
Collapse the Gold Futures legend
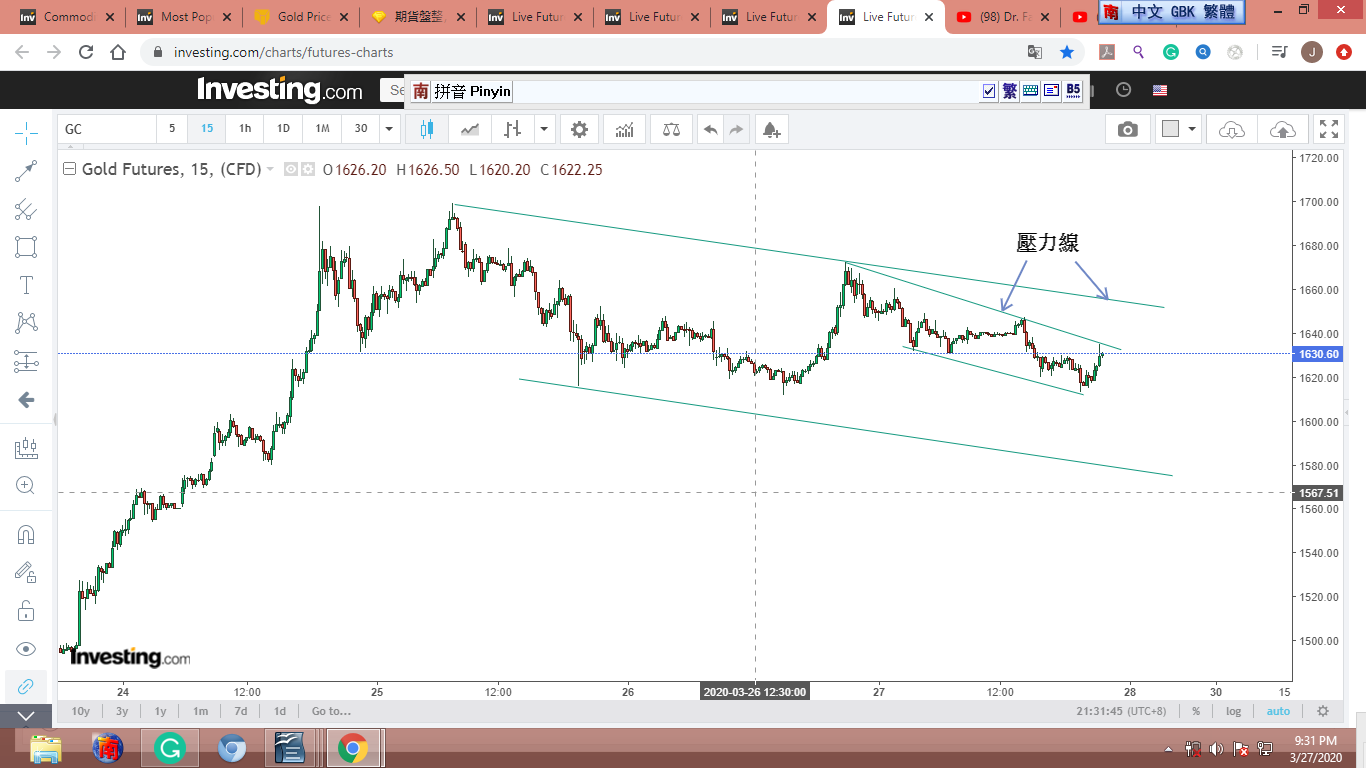[69, 170]
